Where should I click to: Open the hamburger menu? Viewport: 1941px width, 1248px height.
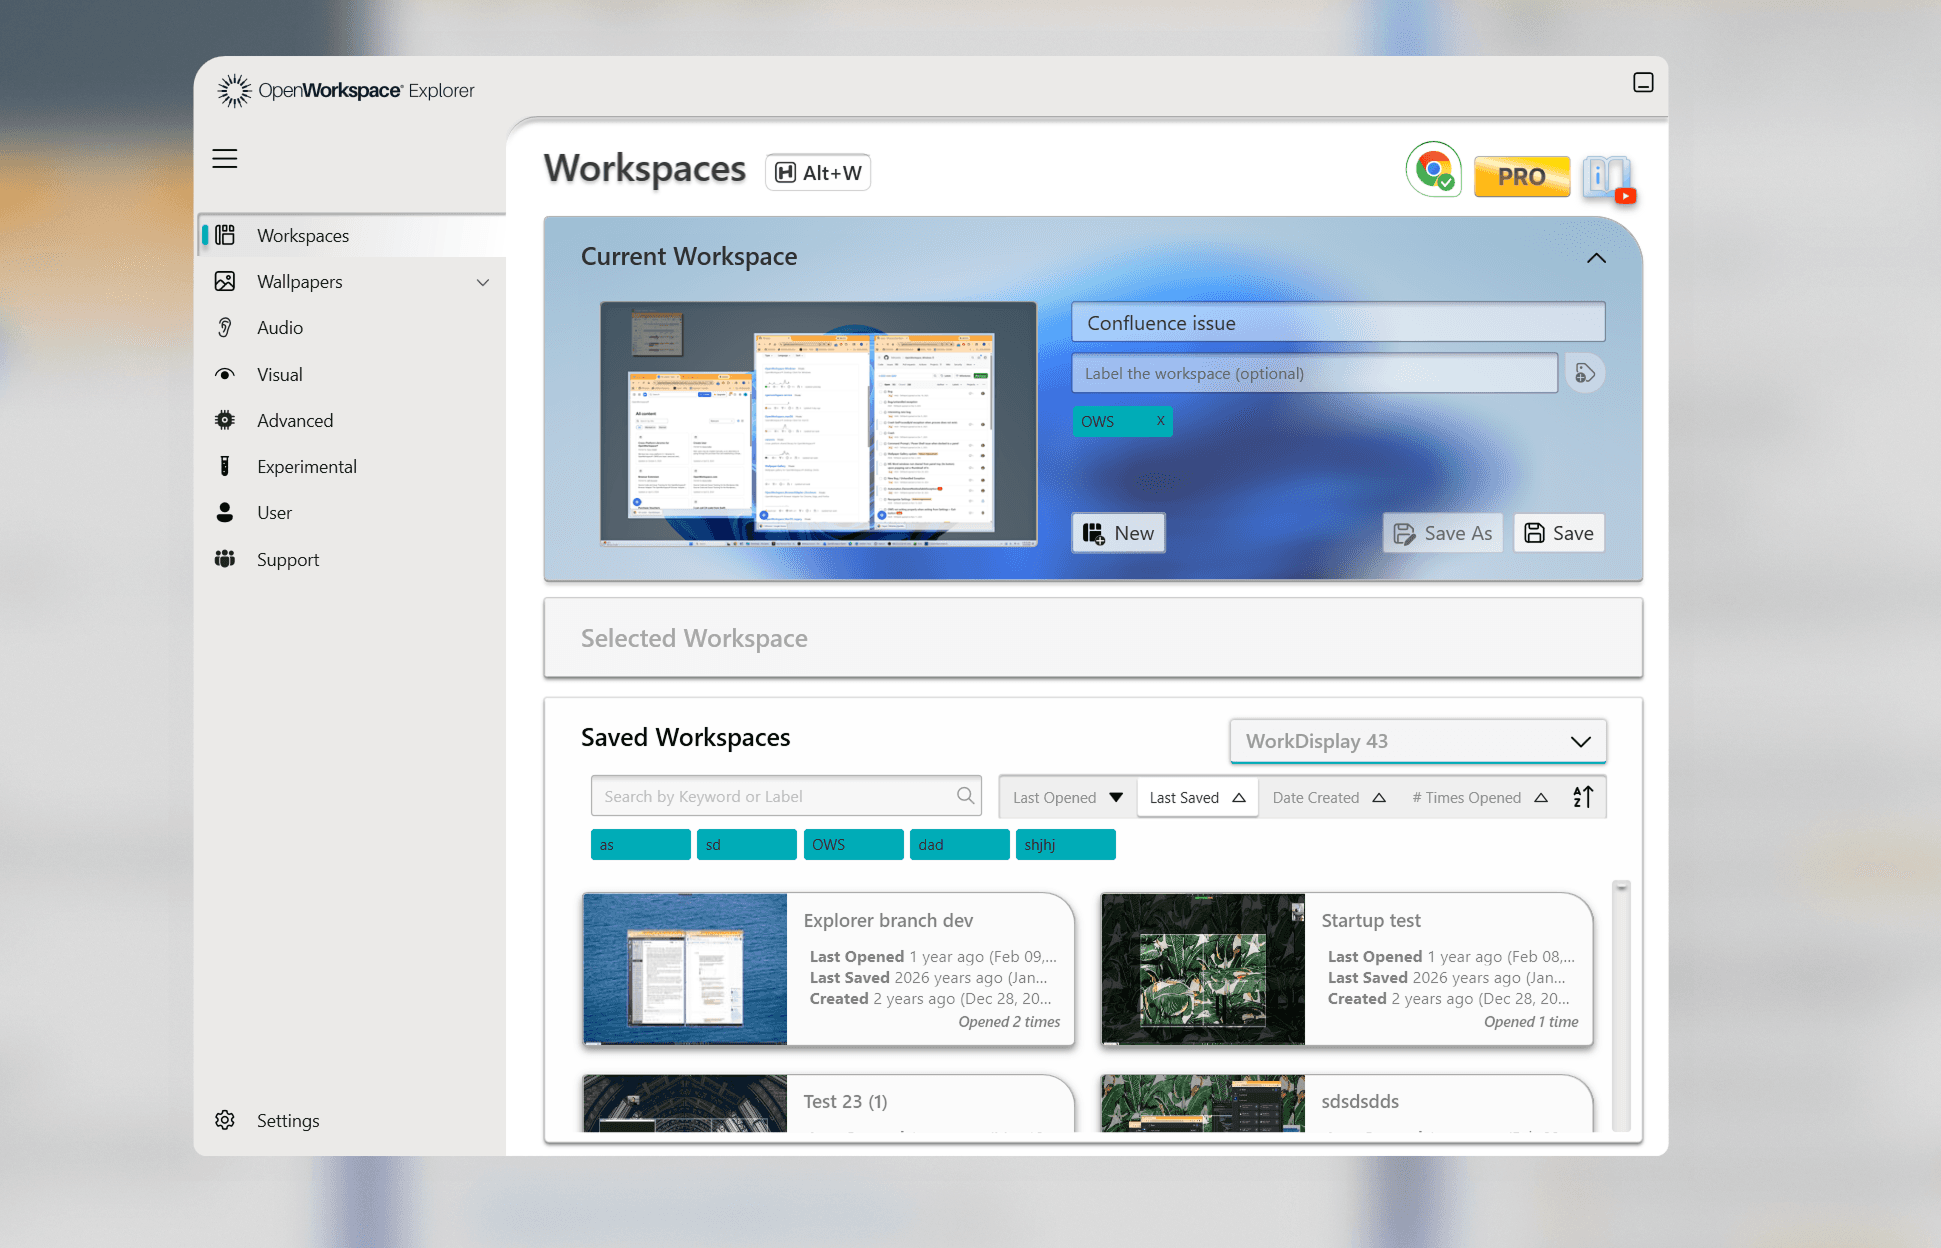(224, 158)
